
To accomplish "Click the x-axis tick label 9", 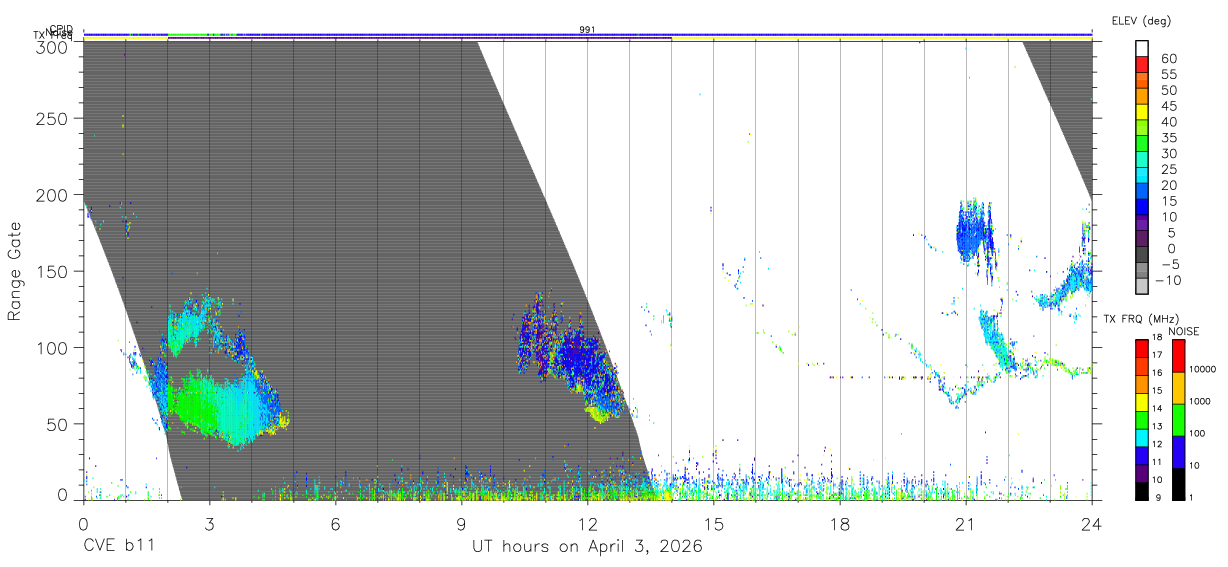I will coord(461,523).
